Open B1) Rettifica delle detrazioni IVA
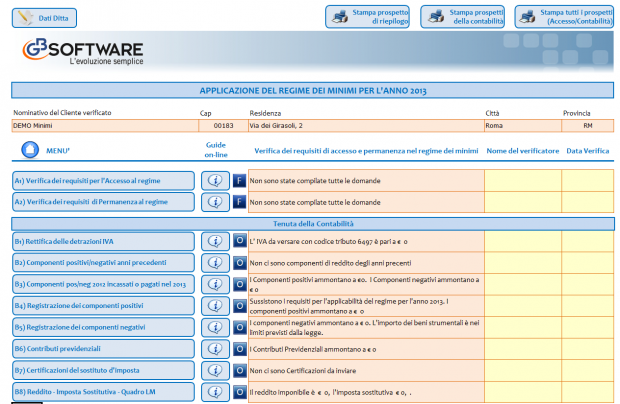 click(x=103, y=242)
